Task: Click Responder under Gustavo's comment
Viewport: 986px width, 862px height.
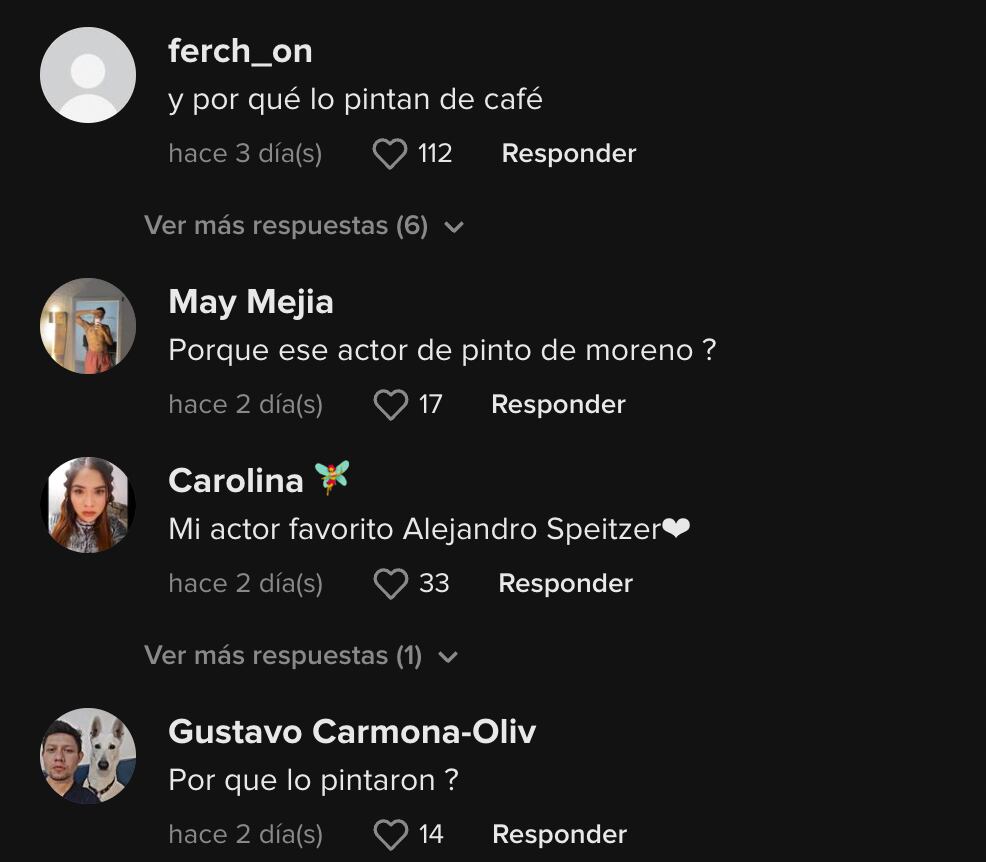Action: pos(558,834)
